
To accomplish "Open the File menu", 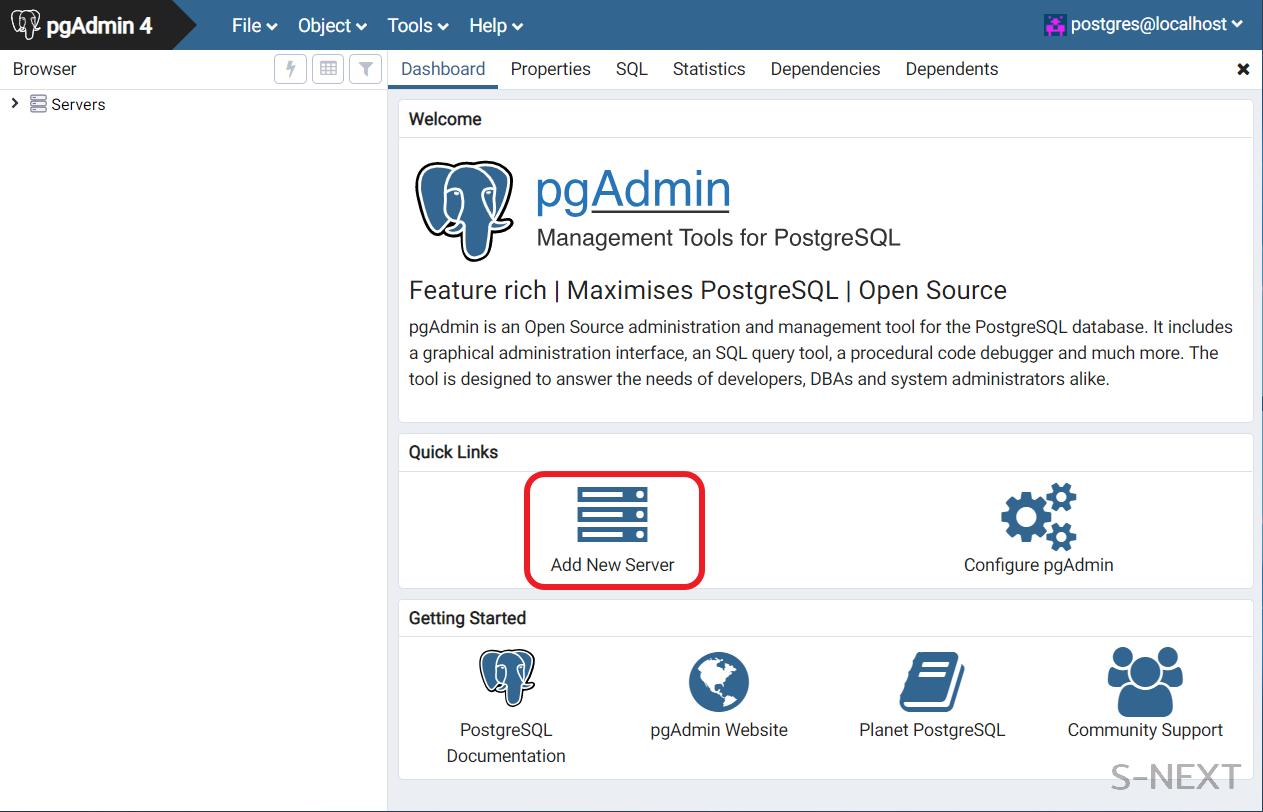I will 254,26.
